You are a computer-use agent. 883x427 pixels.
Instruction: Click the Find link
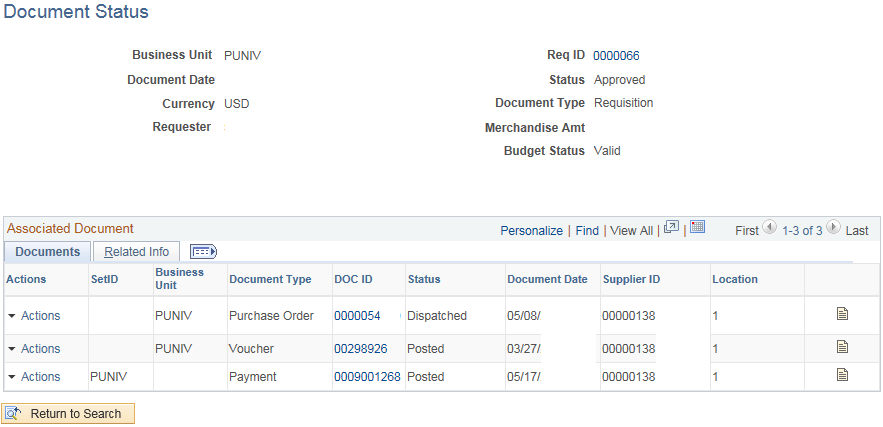587,231
